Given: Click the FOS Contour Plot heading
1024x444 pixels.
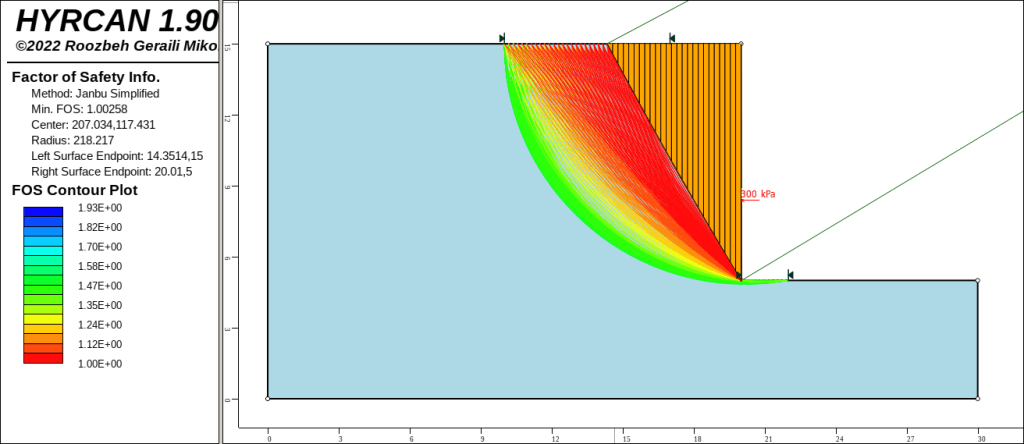Looking at the screenshot, I should tap(74, 190).
